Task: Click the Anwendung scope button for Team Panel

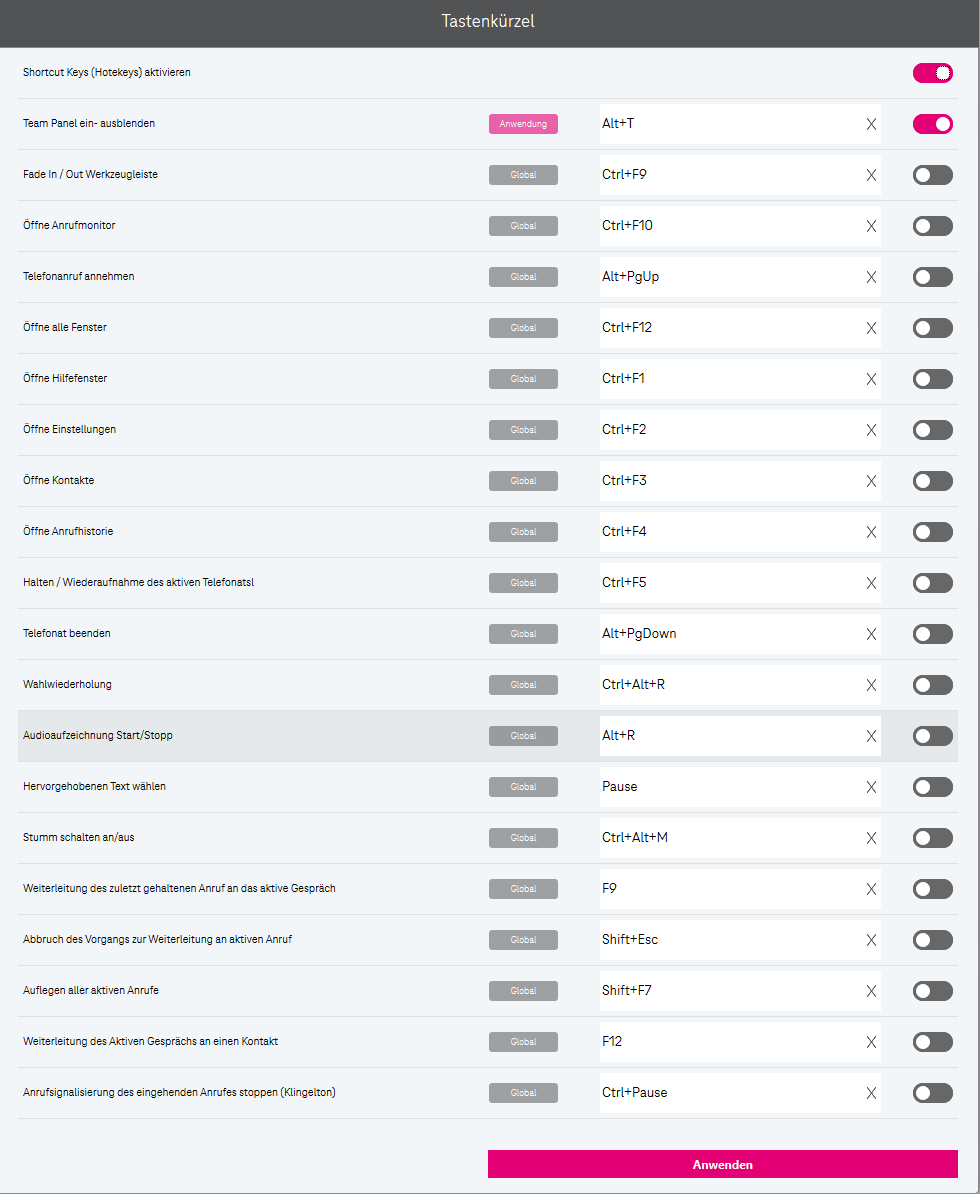Action: 523,124
